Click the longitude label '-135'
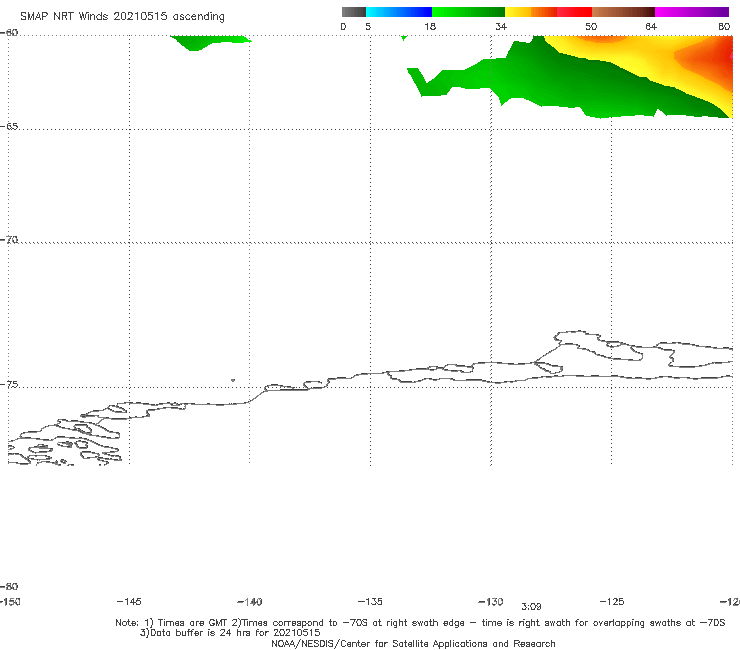740x650 pixels. coord(370,602)
